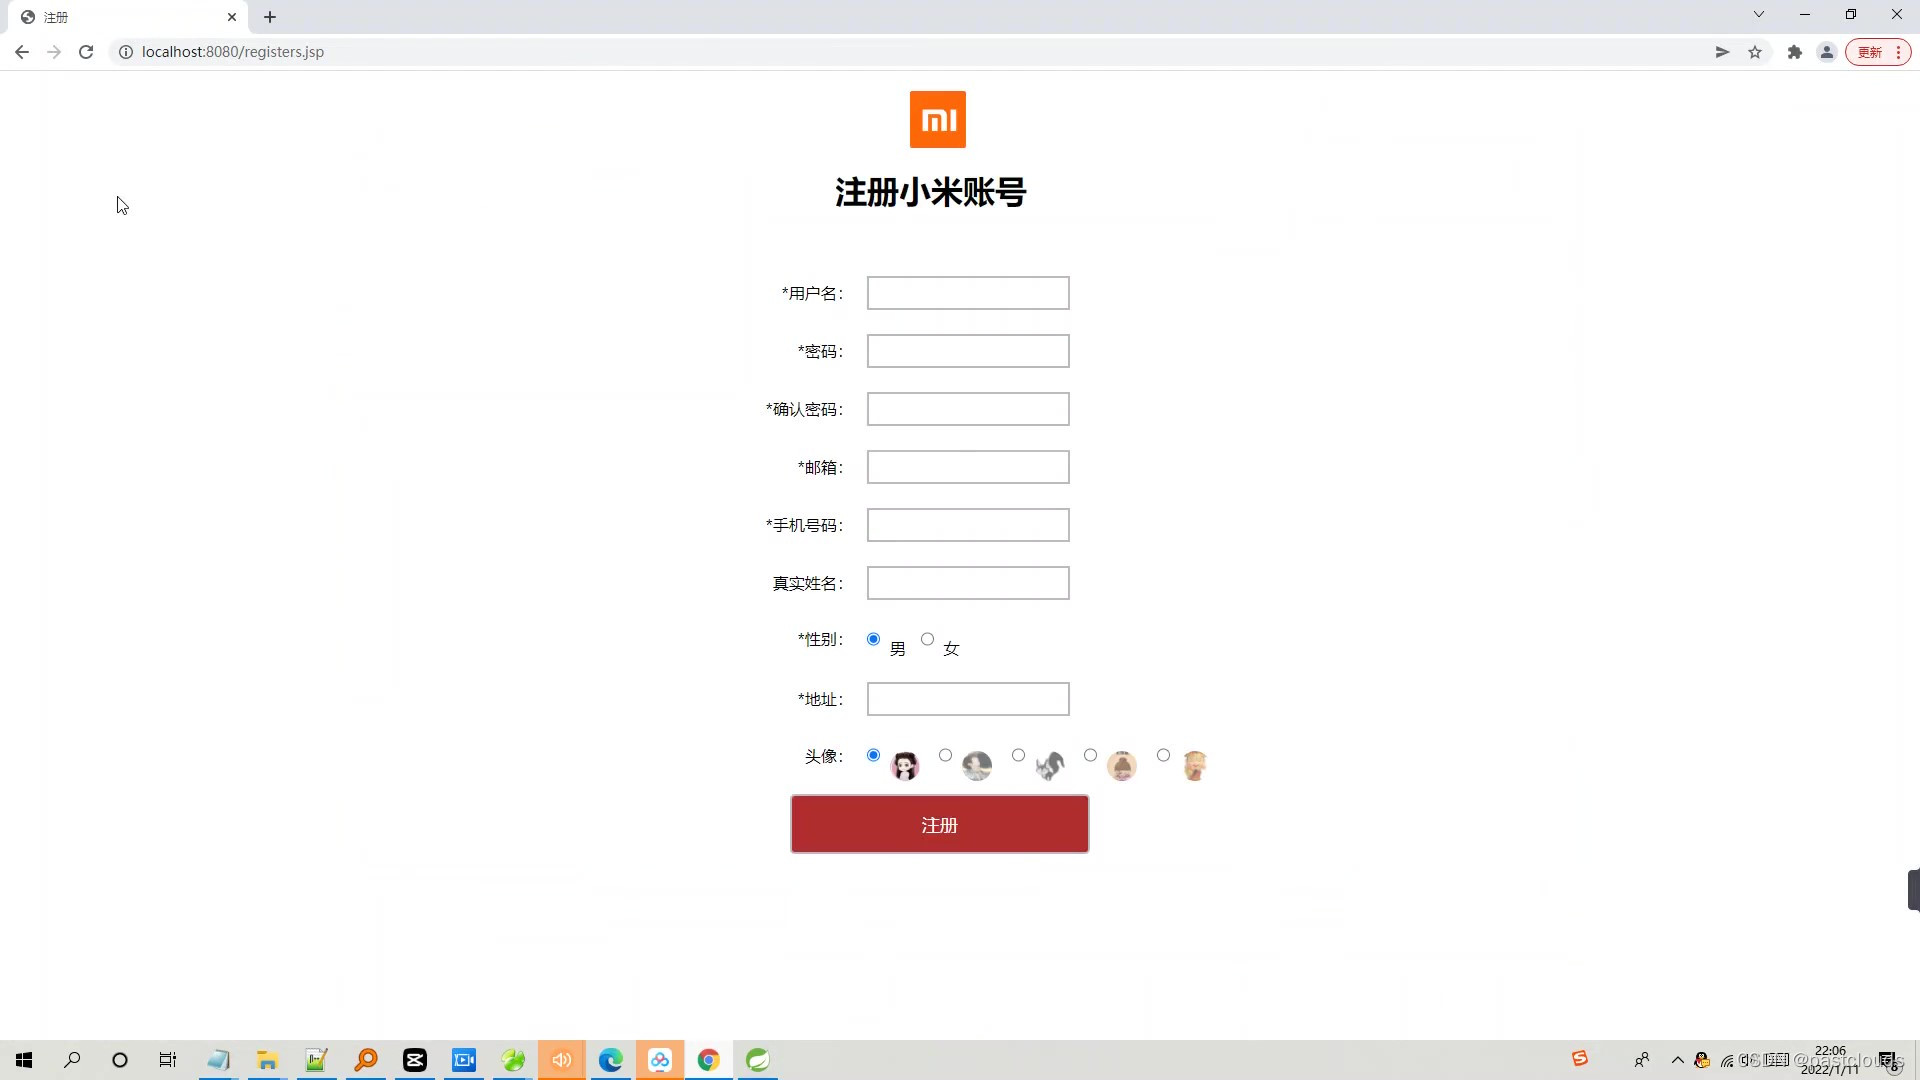
Task: Click the back navigation arrow
Action: (x=22, y=52)
